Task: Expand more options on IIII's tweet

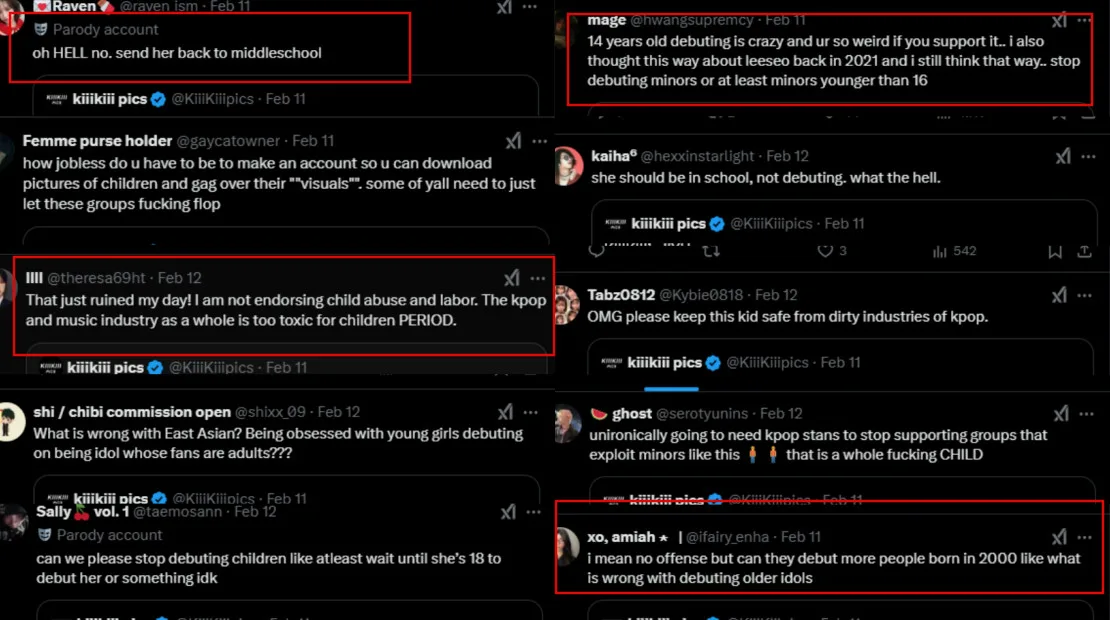Action: click(538, 278)
